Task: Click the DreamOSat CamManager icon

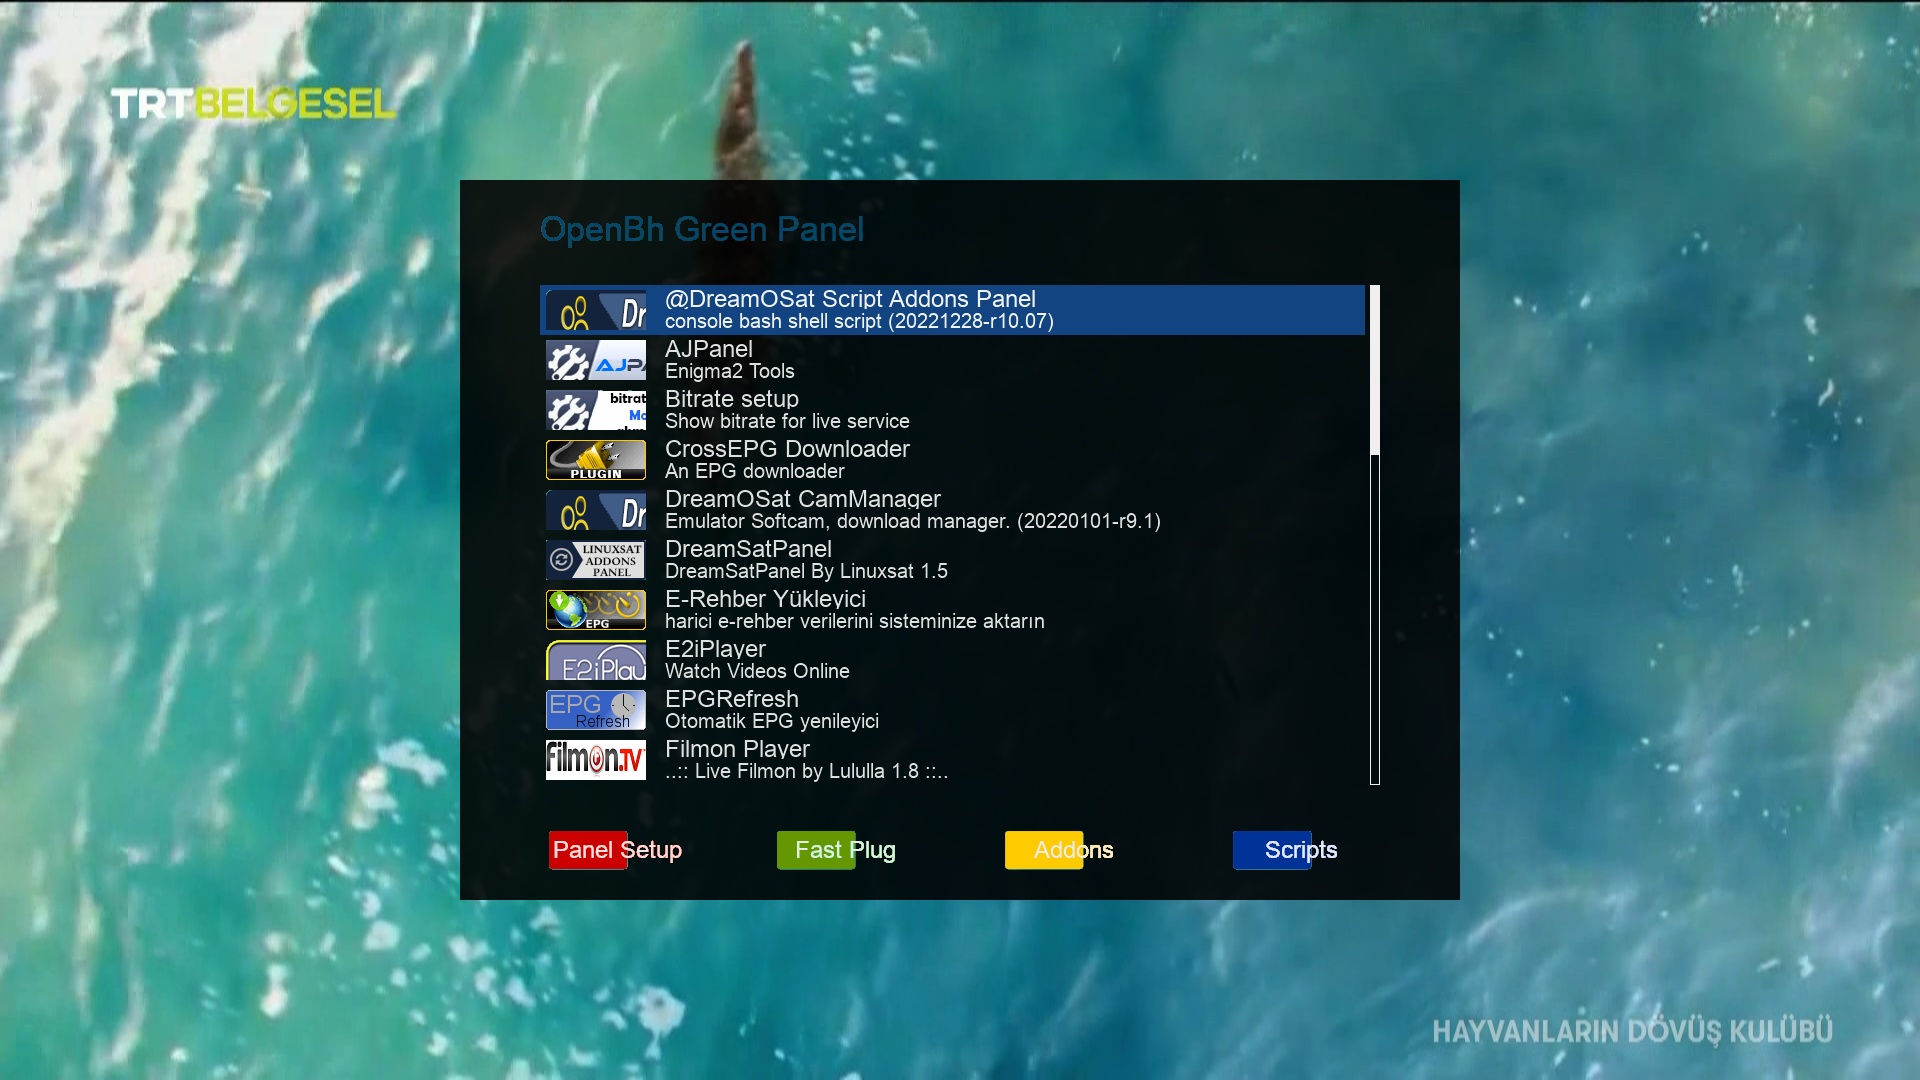Action: [595, 511]
